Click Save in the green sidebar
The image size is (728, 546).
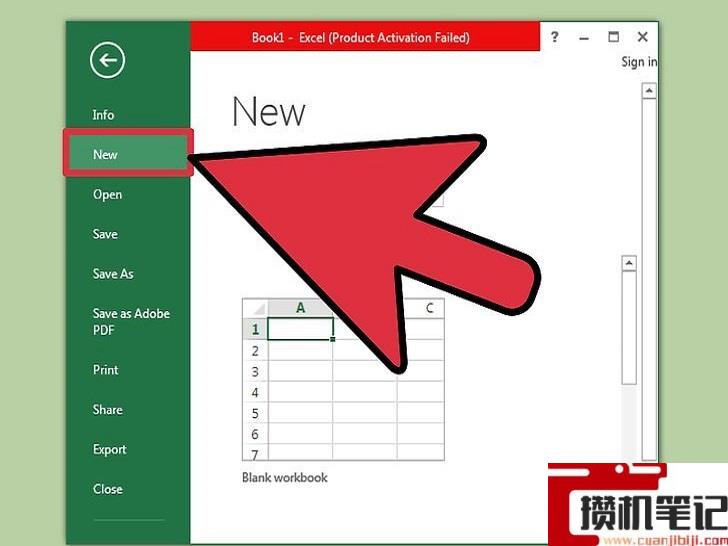[105, 234]
